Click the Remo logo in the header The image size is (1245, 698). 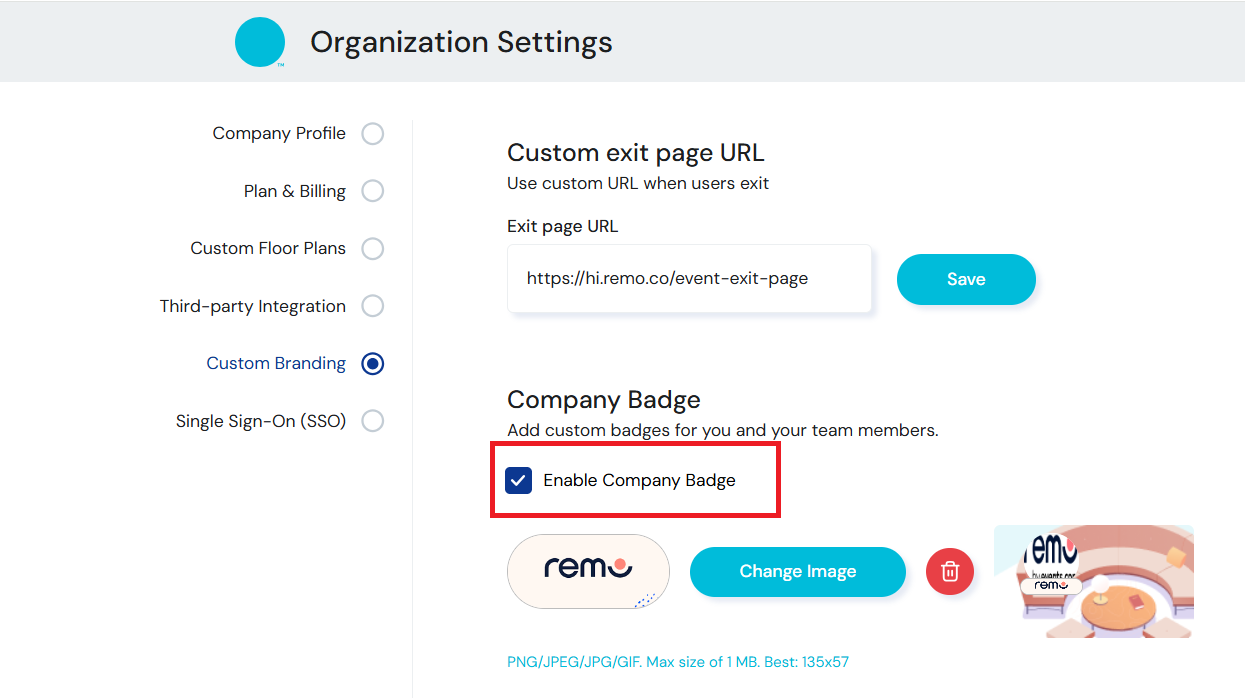260,41
